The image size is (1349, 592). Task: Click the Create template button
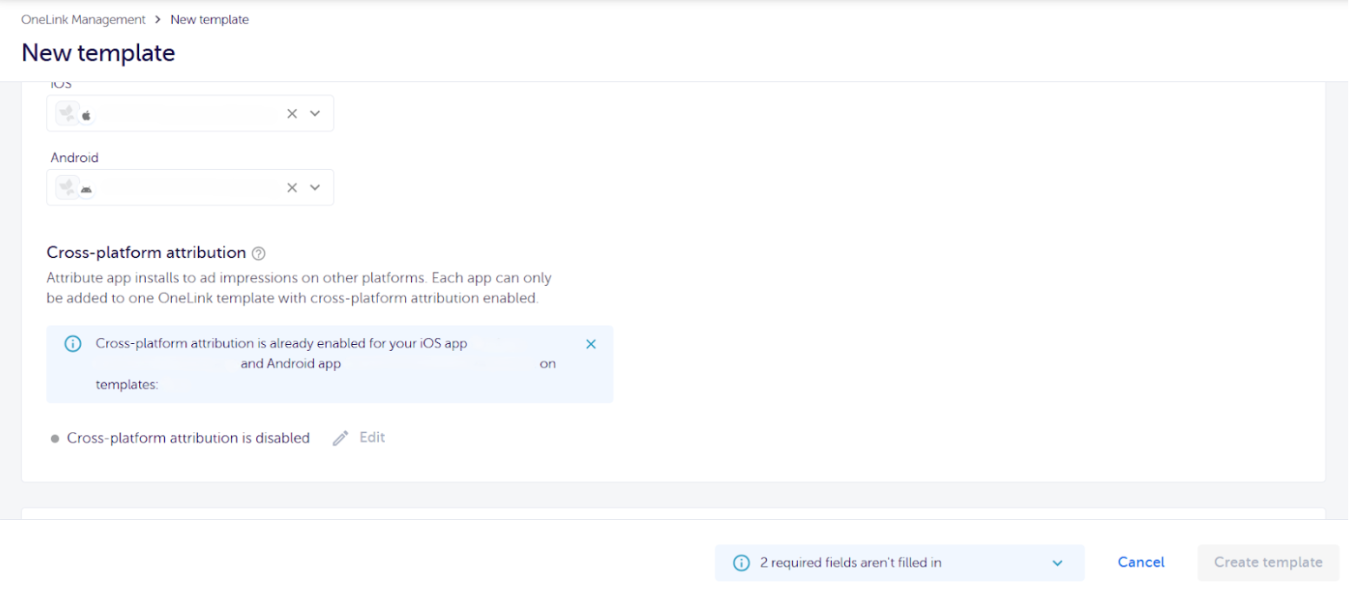pyautogui.click(x=1267, y=562)
